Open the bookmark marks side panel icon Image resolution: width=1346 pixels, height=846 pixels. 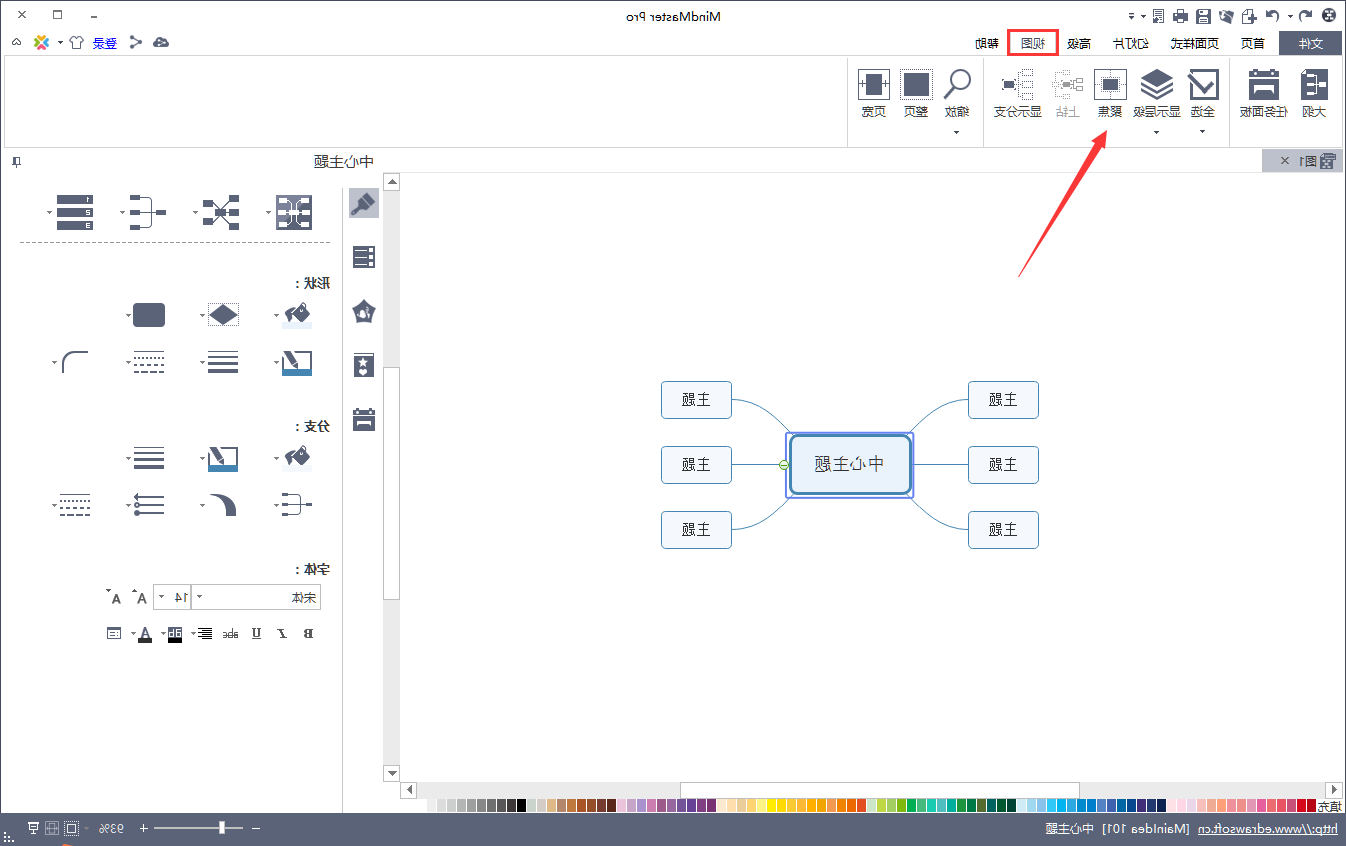coord(364,365)
